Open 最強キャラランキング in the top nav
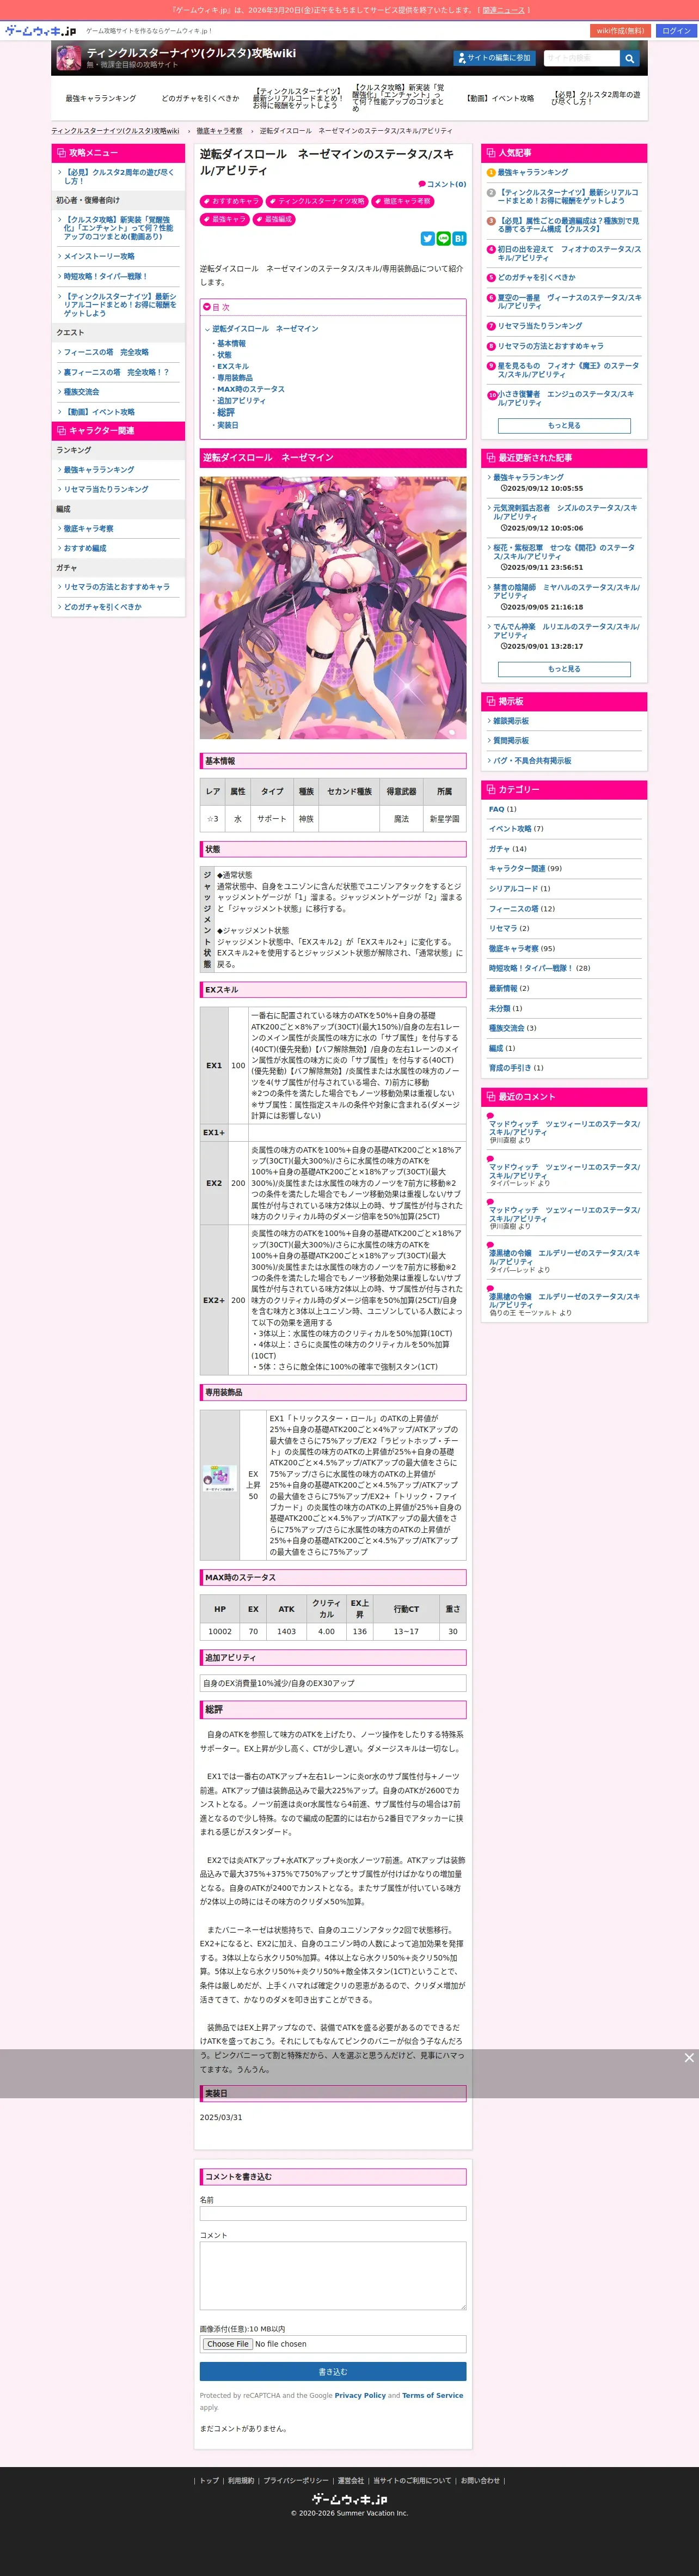This screenshot has width=699, height=2576. (100, 99)
